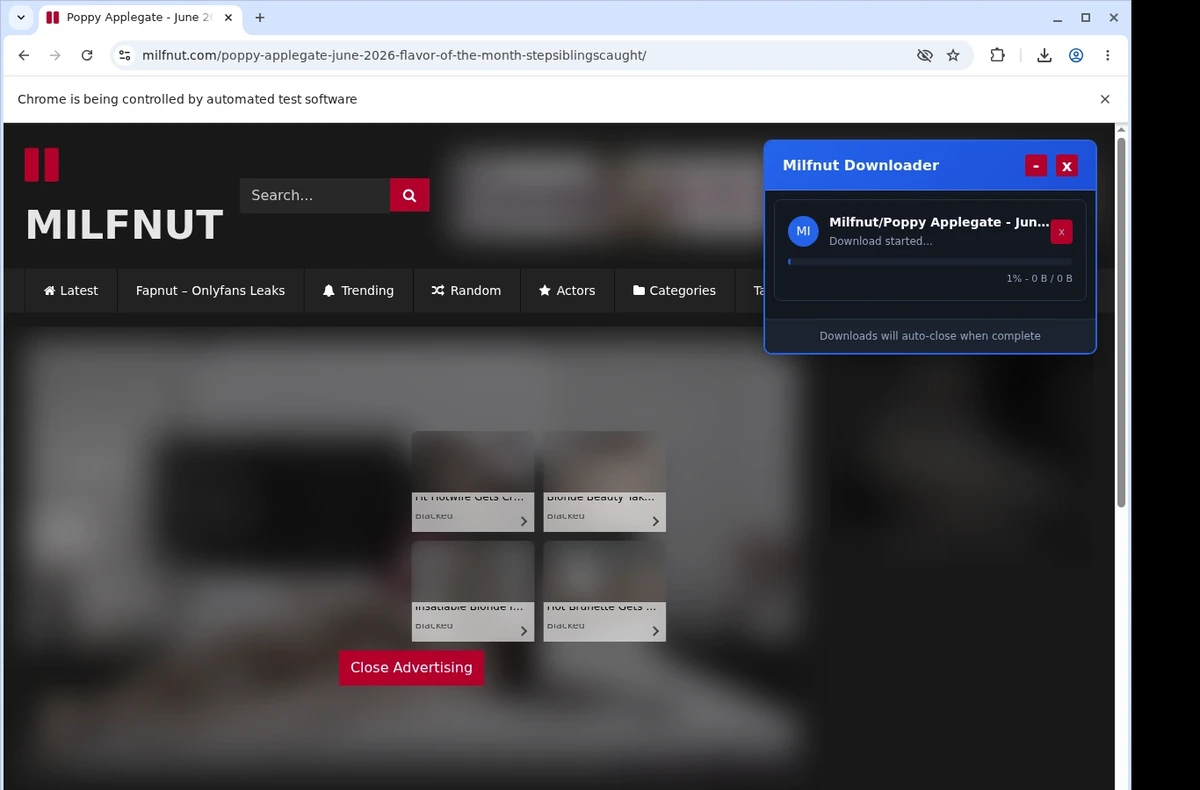
Task: Click "Chrome is being controlled" infobar message
Action: coord(187,99)
